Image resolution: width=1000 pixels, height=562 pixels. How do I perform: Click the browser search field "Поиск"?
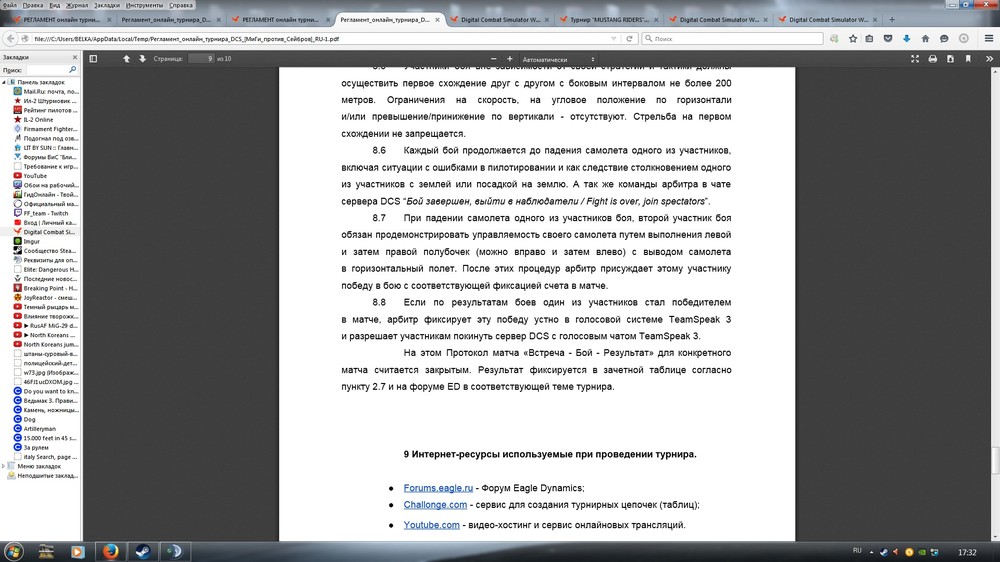732,39
